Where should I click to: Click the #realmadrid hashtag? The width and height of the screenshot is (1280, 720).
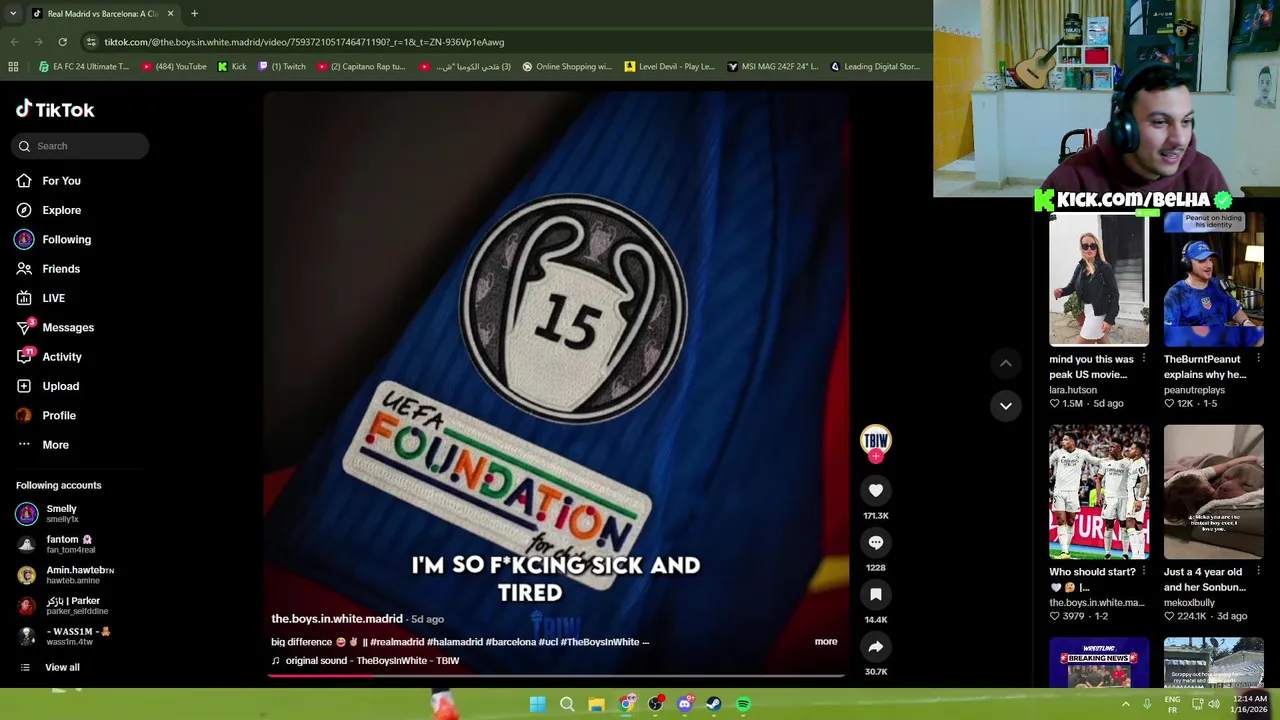point(397,642)
